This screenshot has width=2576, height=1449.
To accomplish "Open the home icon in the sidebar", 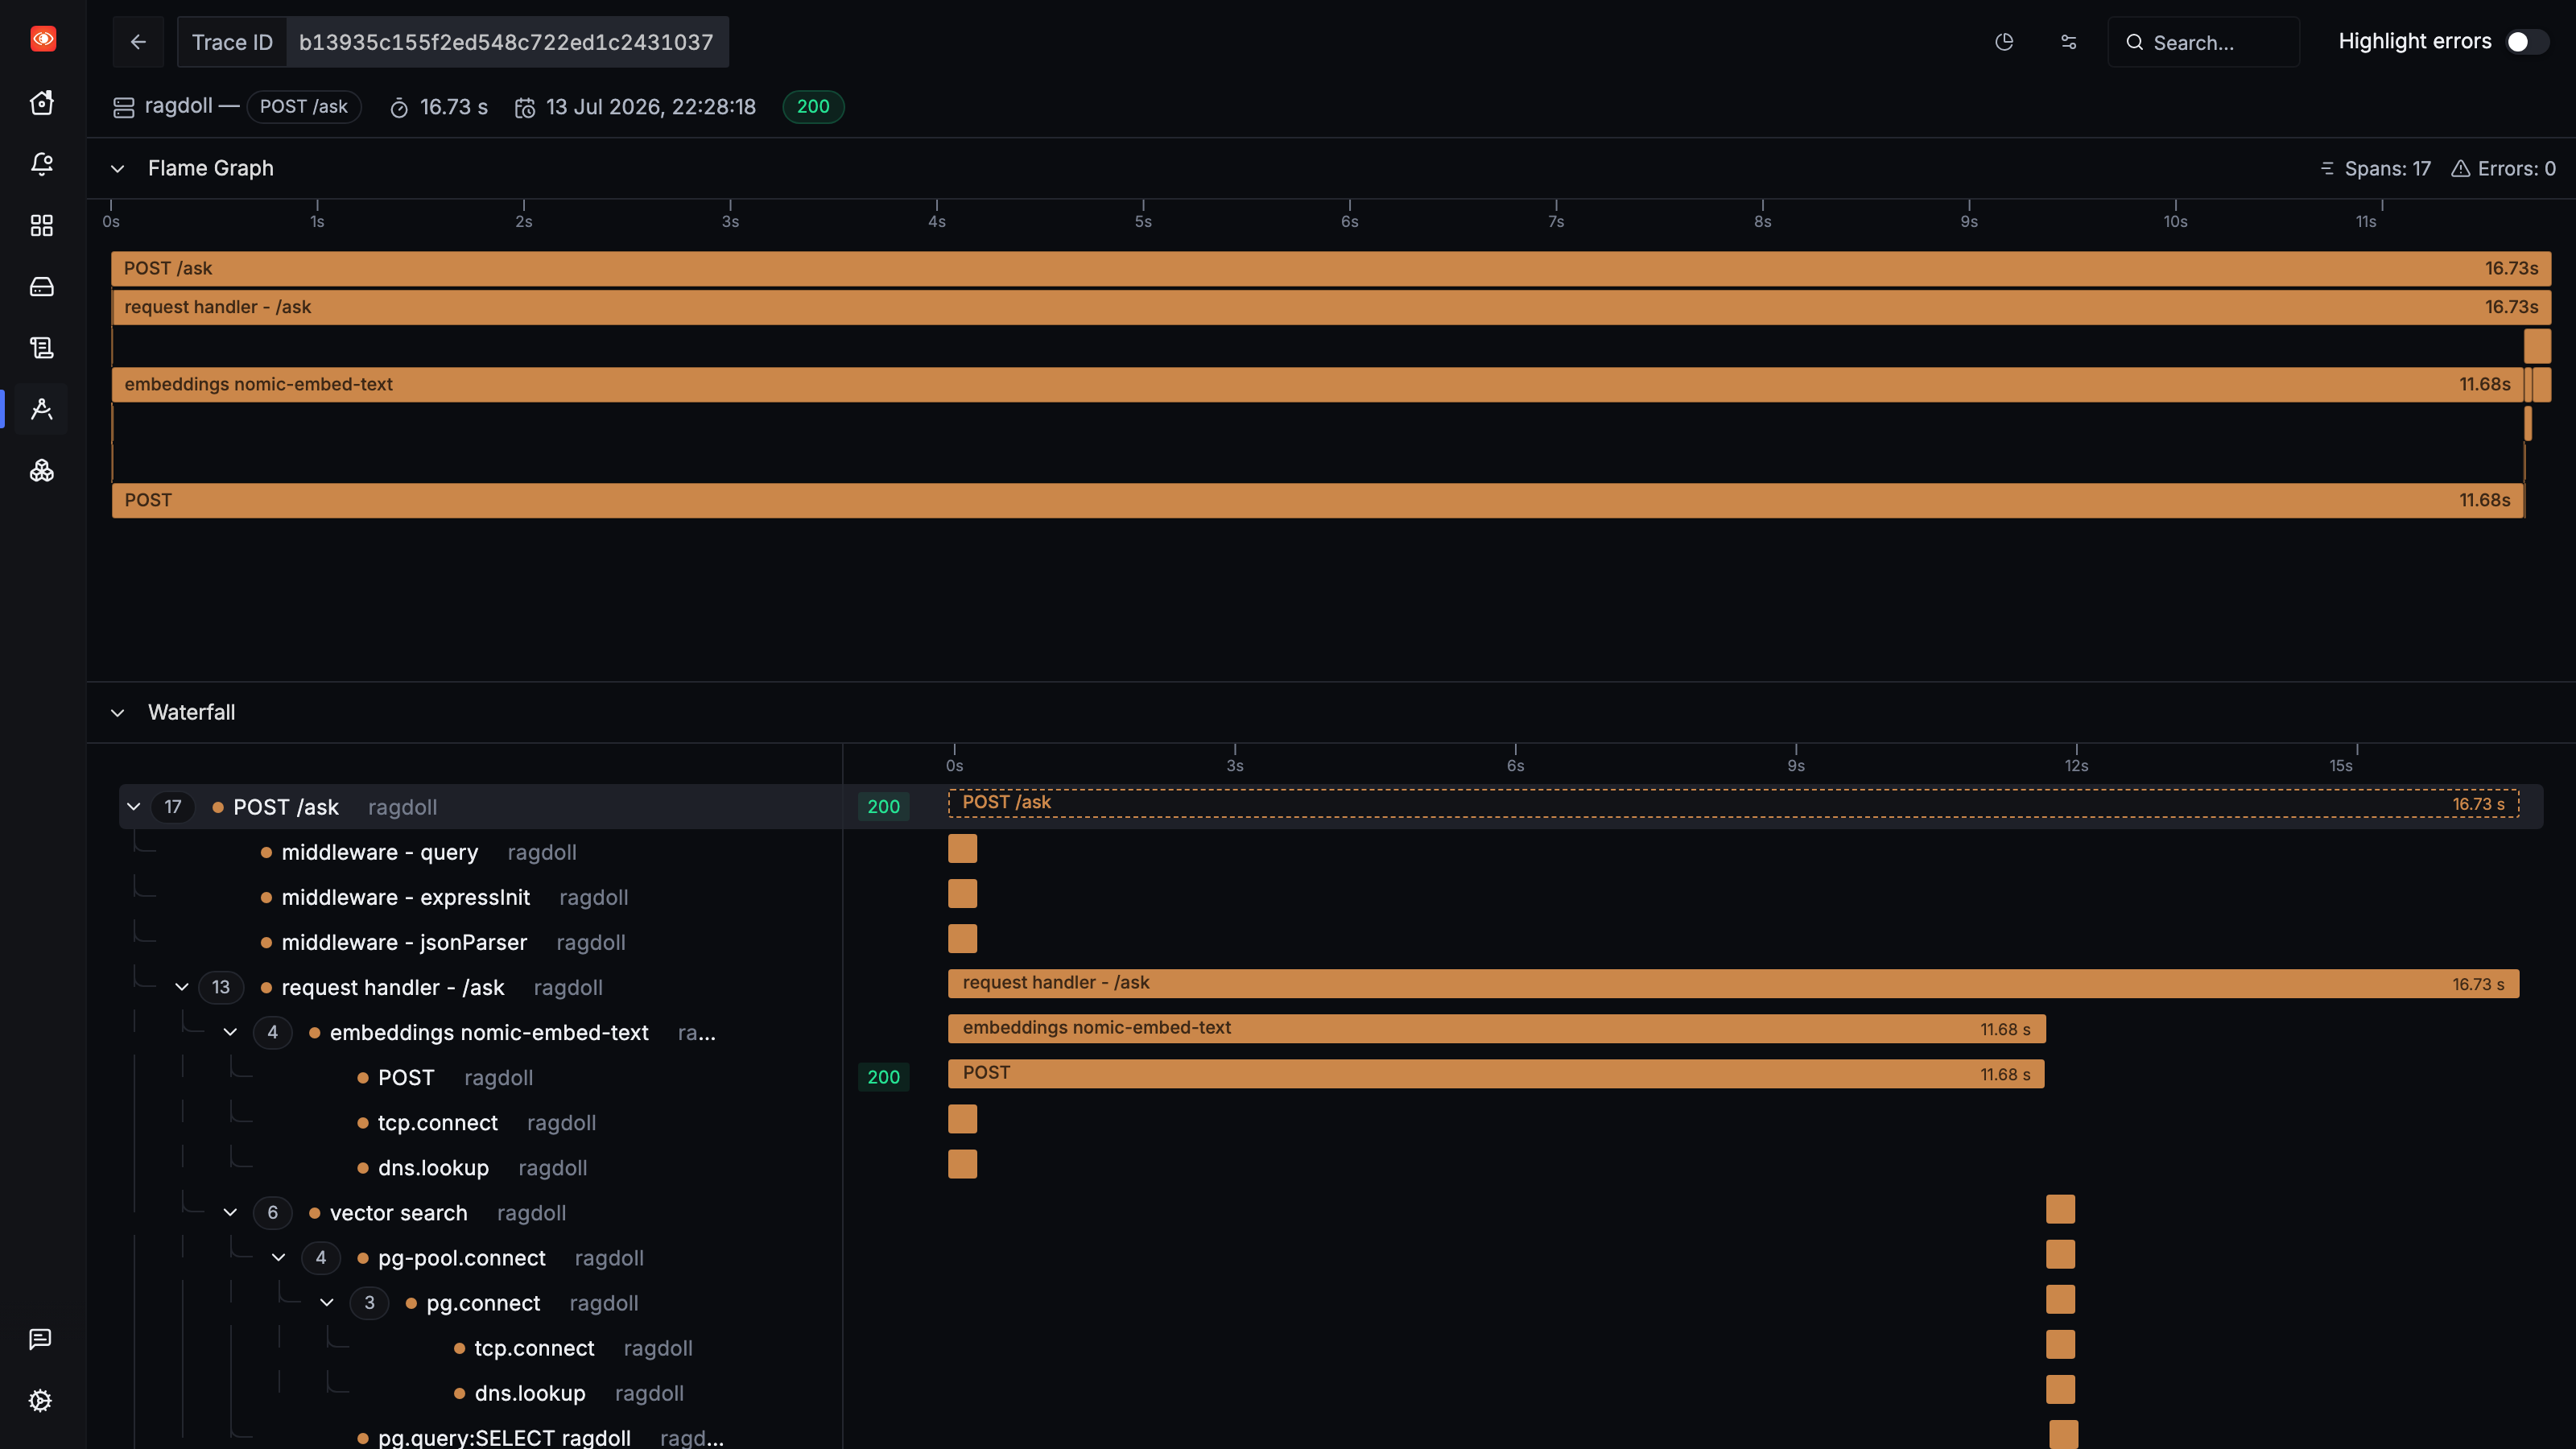I will pos(42,102).
